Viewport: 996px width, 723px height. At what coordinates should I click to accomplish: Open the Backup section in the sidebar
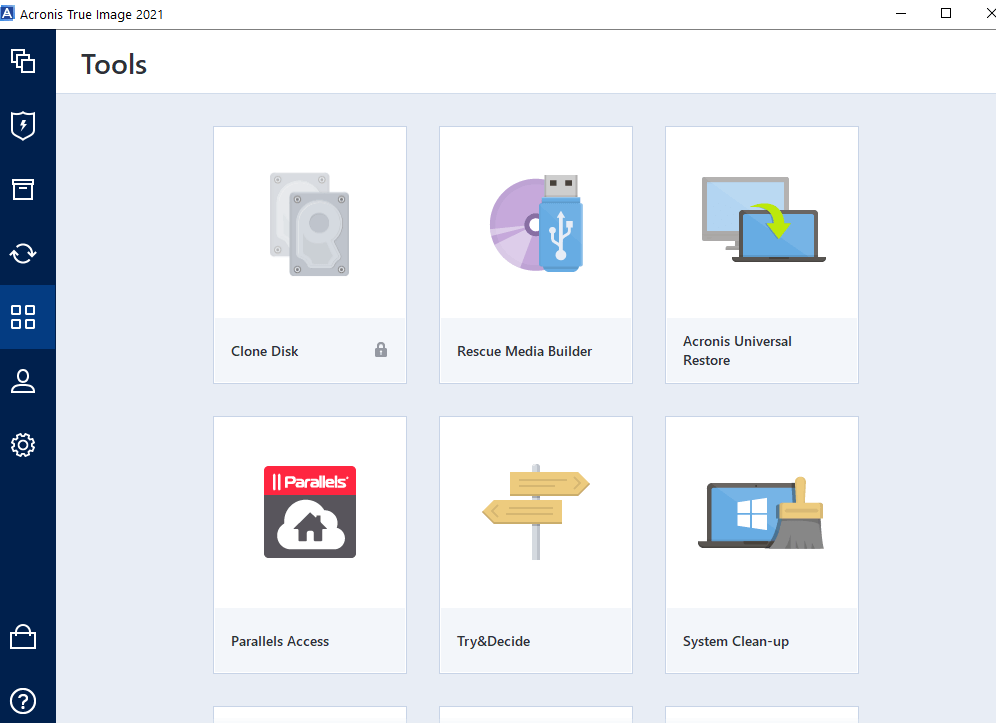coord(23,61)
